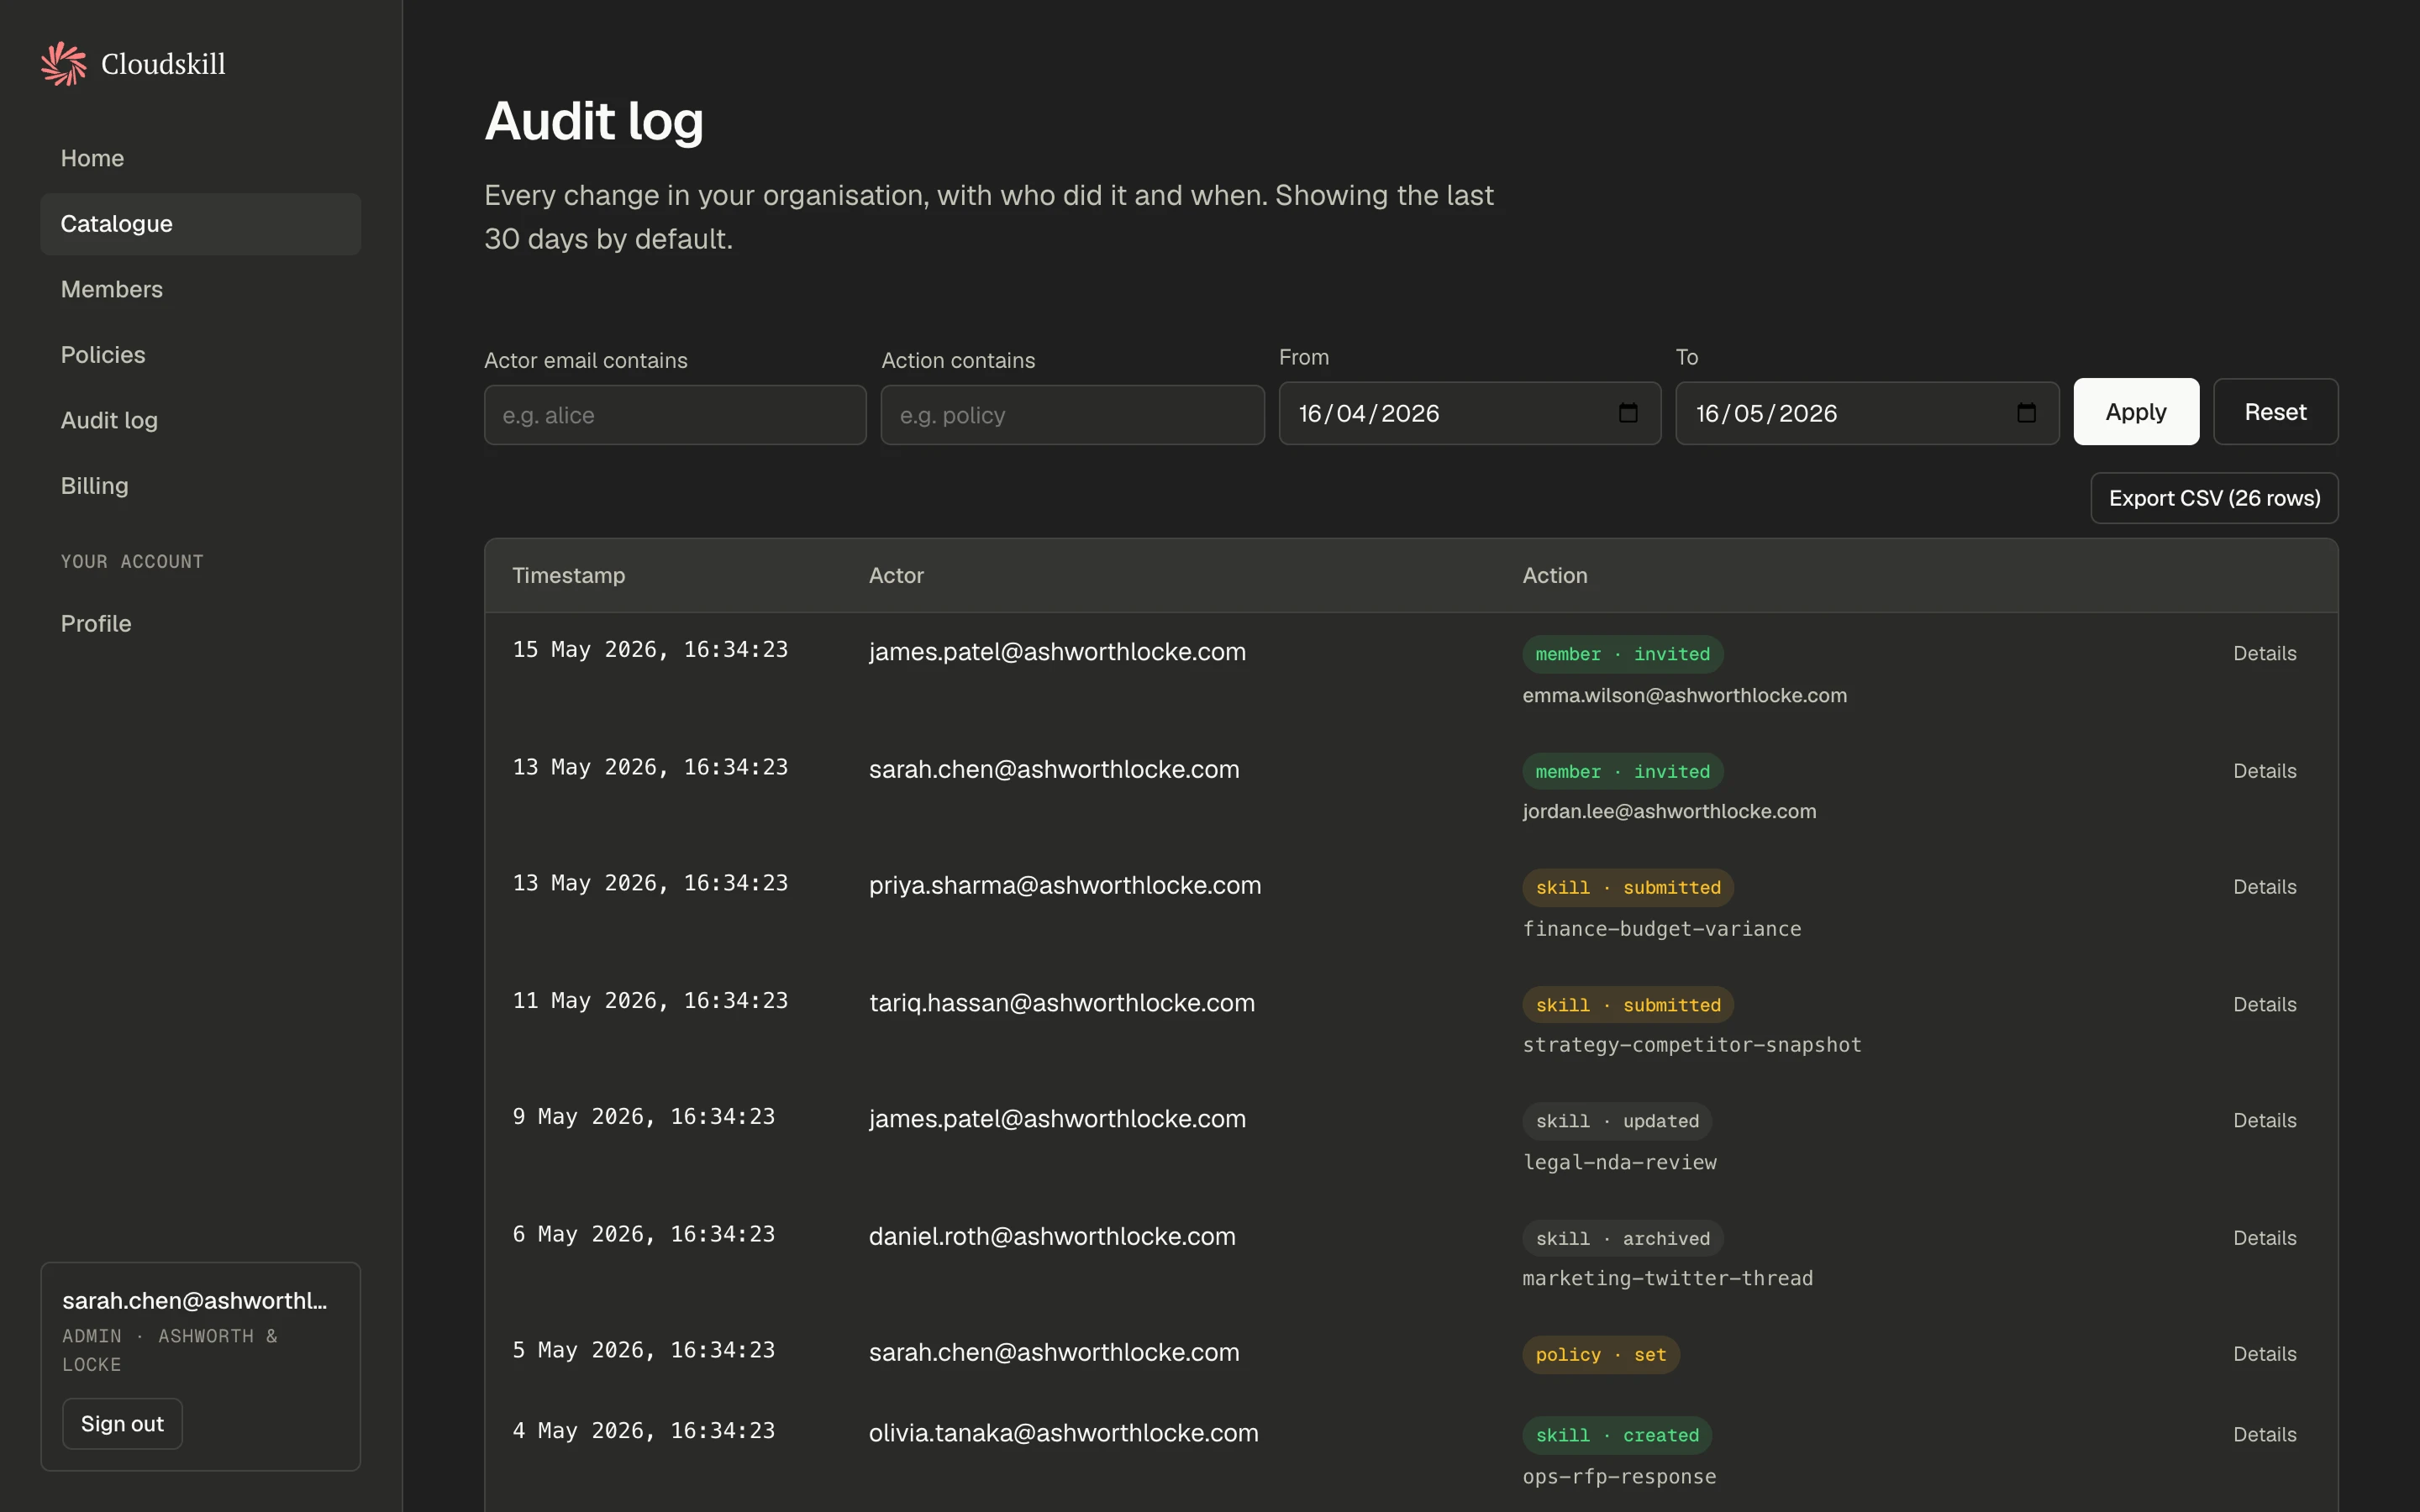This screenshot has height=1512, width=2420.
Task: Click the skill created badge
Action: point(1617,1436)
